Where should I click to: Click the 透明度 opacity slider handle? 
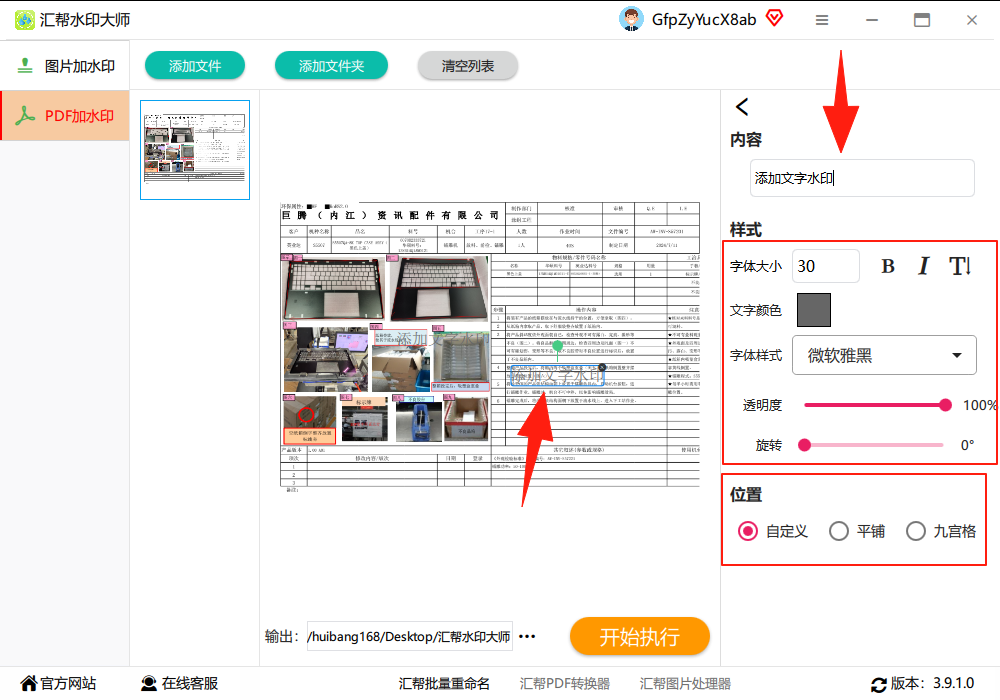[x=945, y=405]
